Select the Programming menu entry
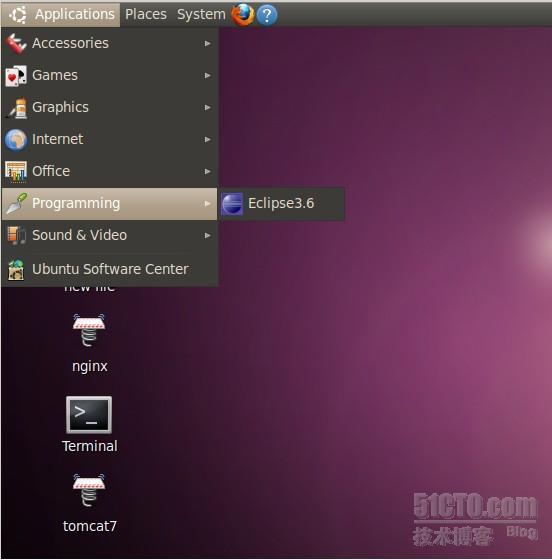The width and height of the screenshot is (552, 560). click(x=110, y=204)
